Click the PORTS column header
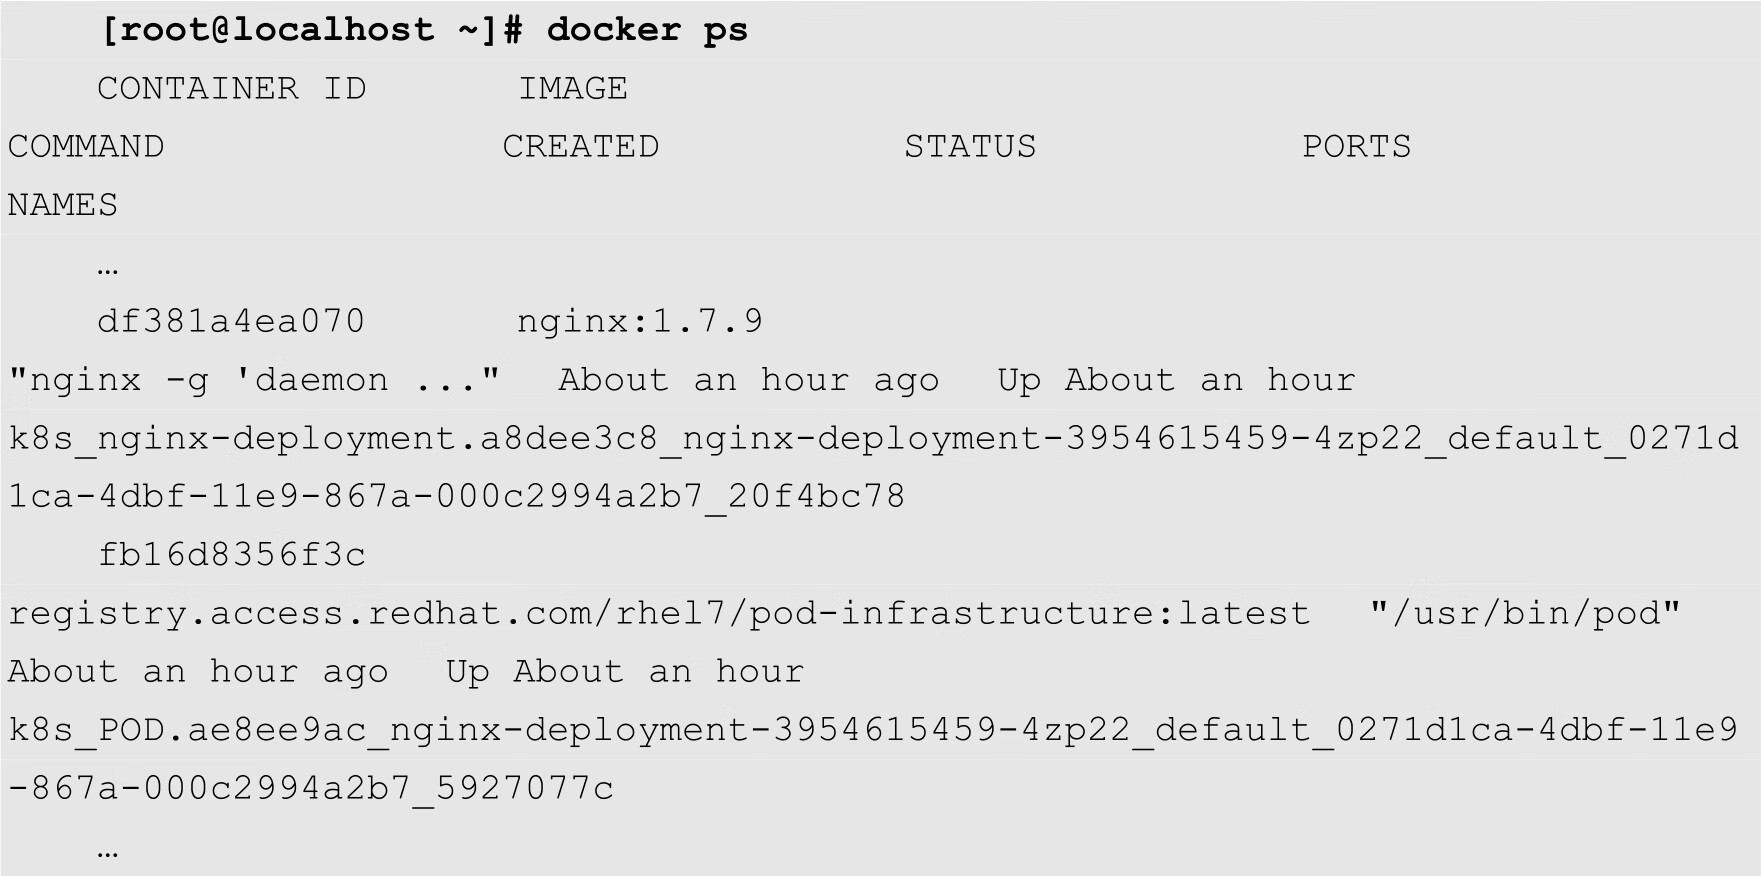This screenshot has height=876, width=1761. tap(1356, 147)
